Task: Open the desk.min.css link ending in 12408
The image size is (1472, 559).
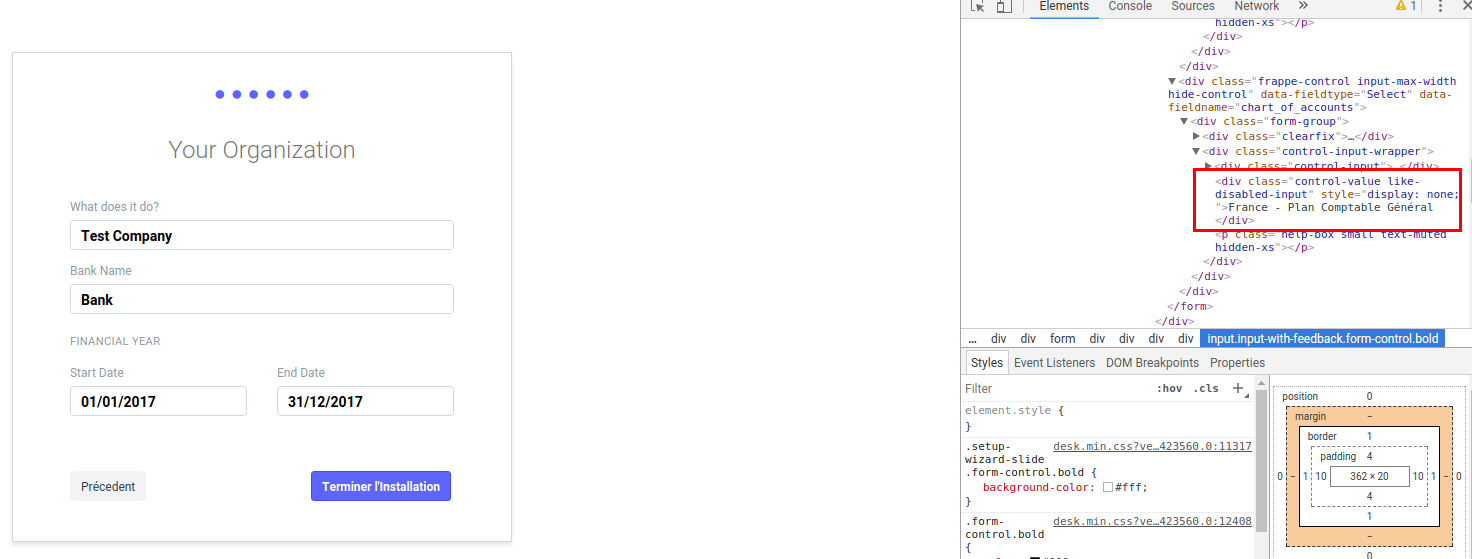Action: (1152, 521)
